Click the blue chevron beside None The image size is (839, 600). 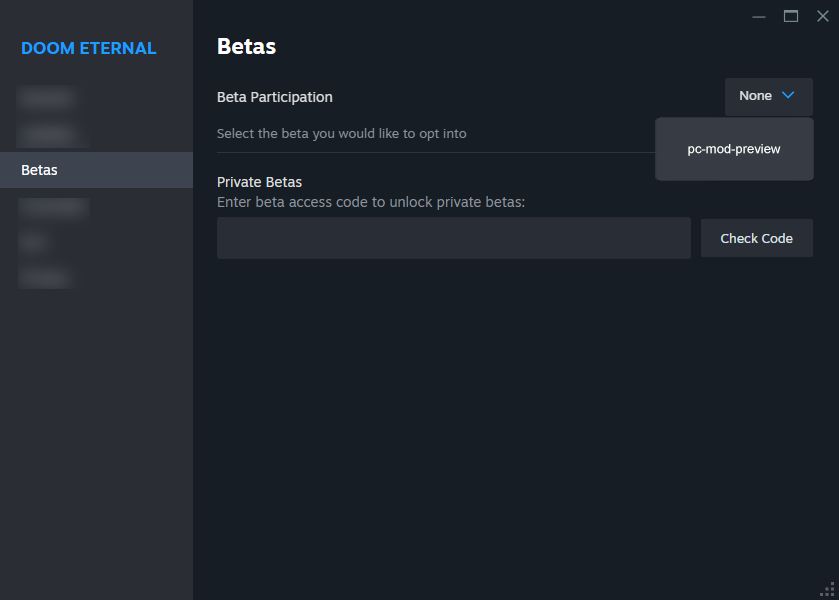788,96
